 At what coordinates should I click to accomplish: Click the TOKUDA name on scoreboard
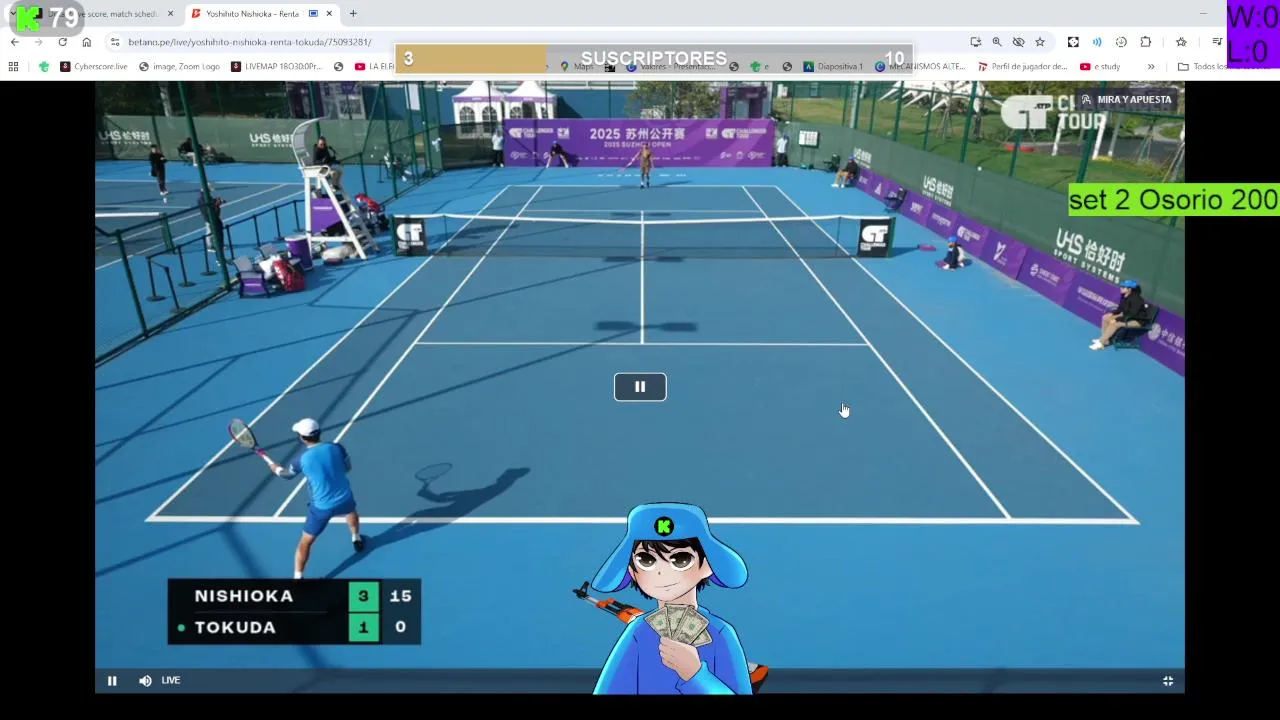click(x=235, y=627)
